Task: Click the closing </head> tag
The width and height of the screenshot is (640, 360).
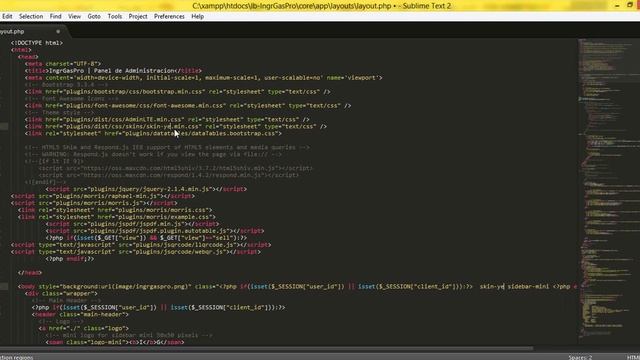Action: pos(30,272)
